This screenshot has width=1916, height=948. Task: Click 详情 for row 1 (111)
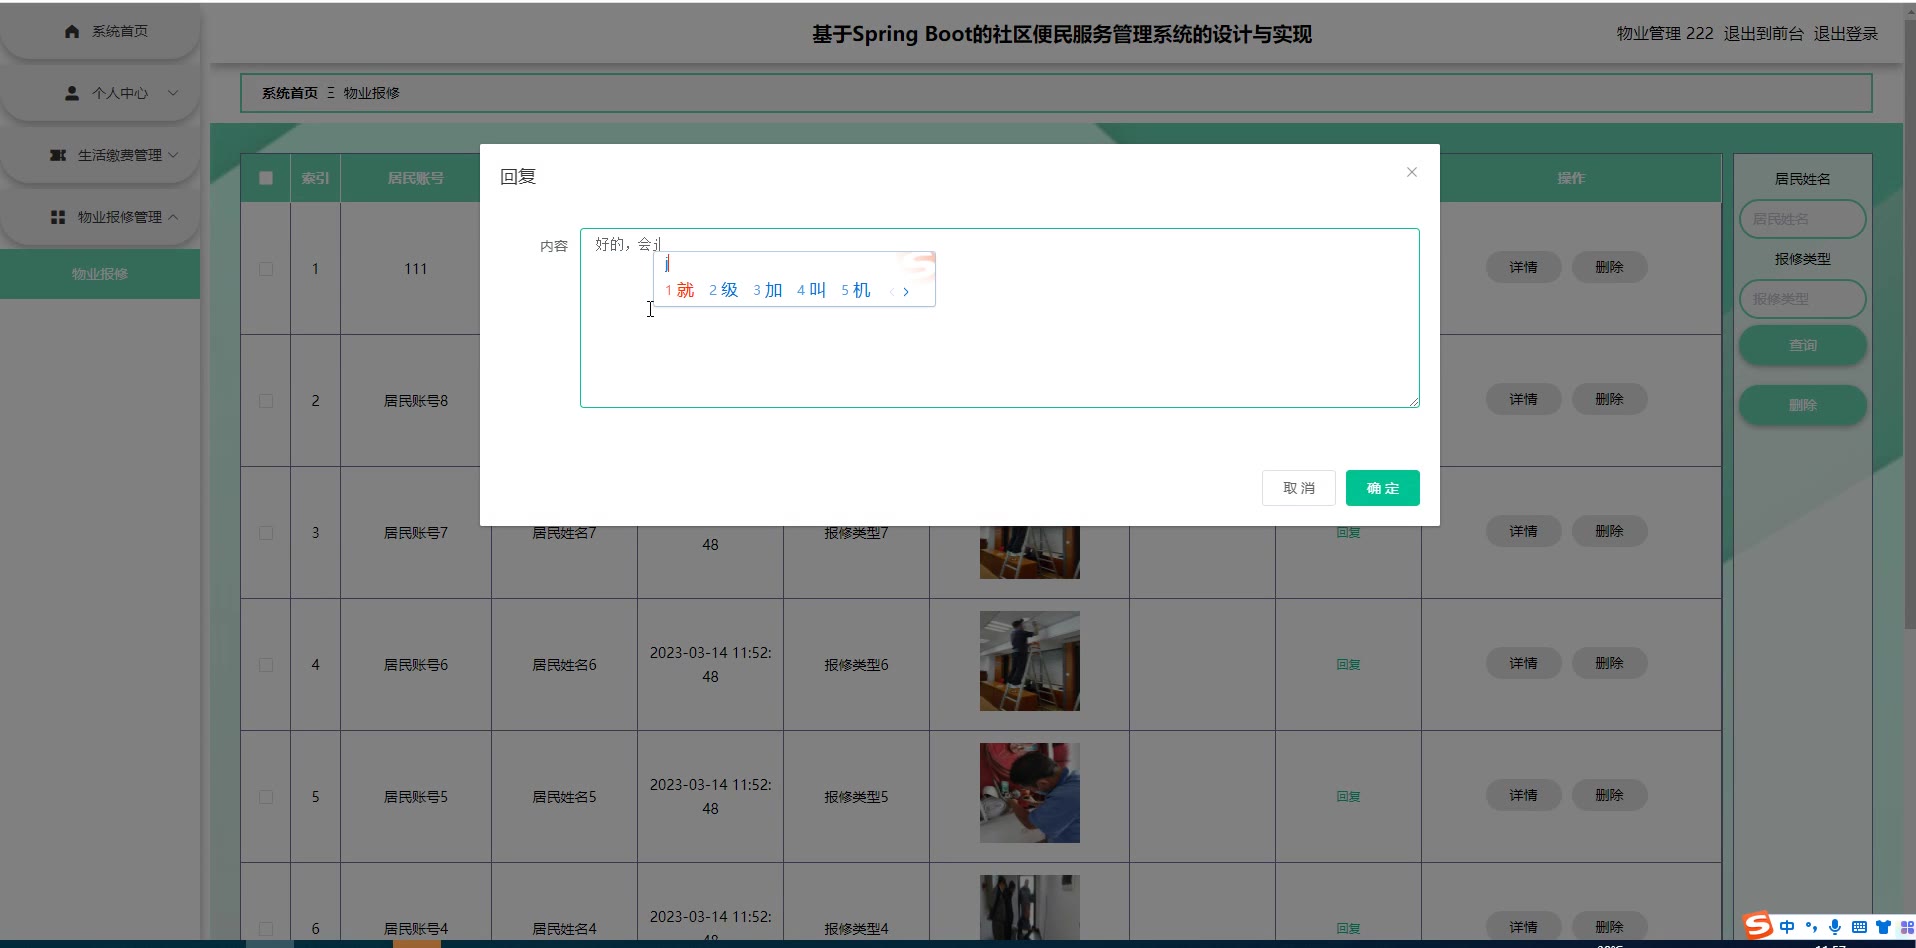click(x=1523, y=267)
